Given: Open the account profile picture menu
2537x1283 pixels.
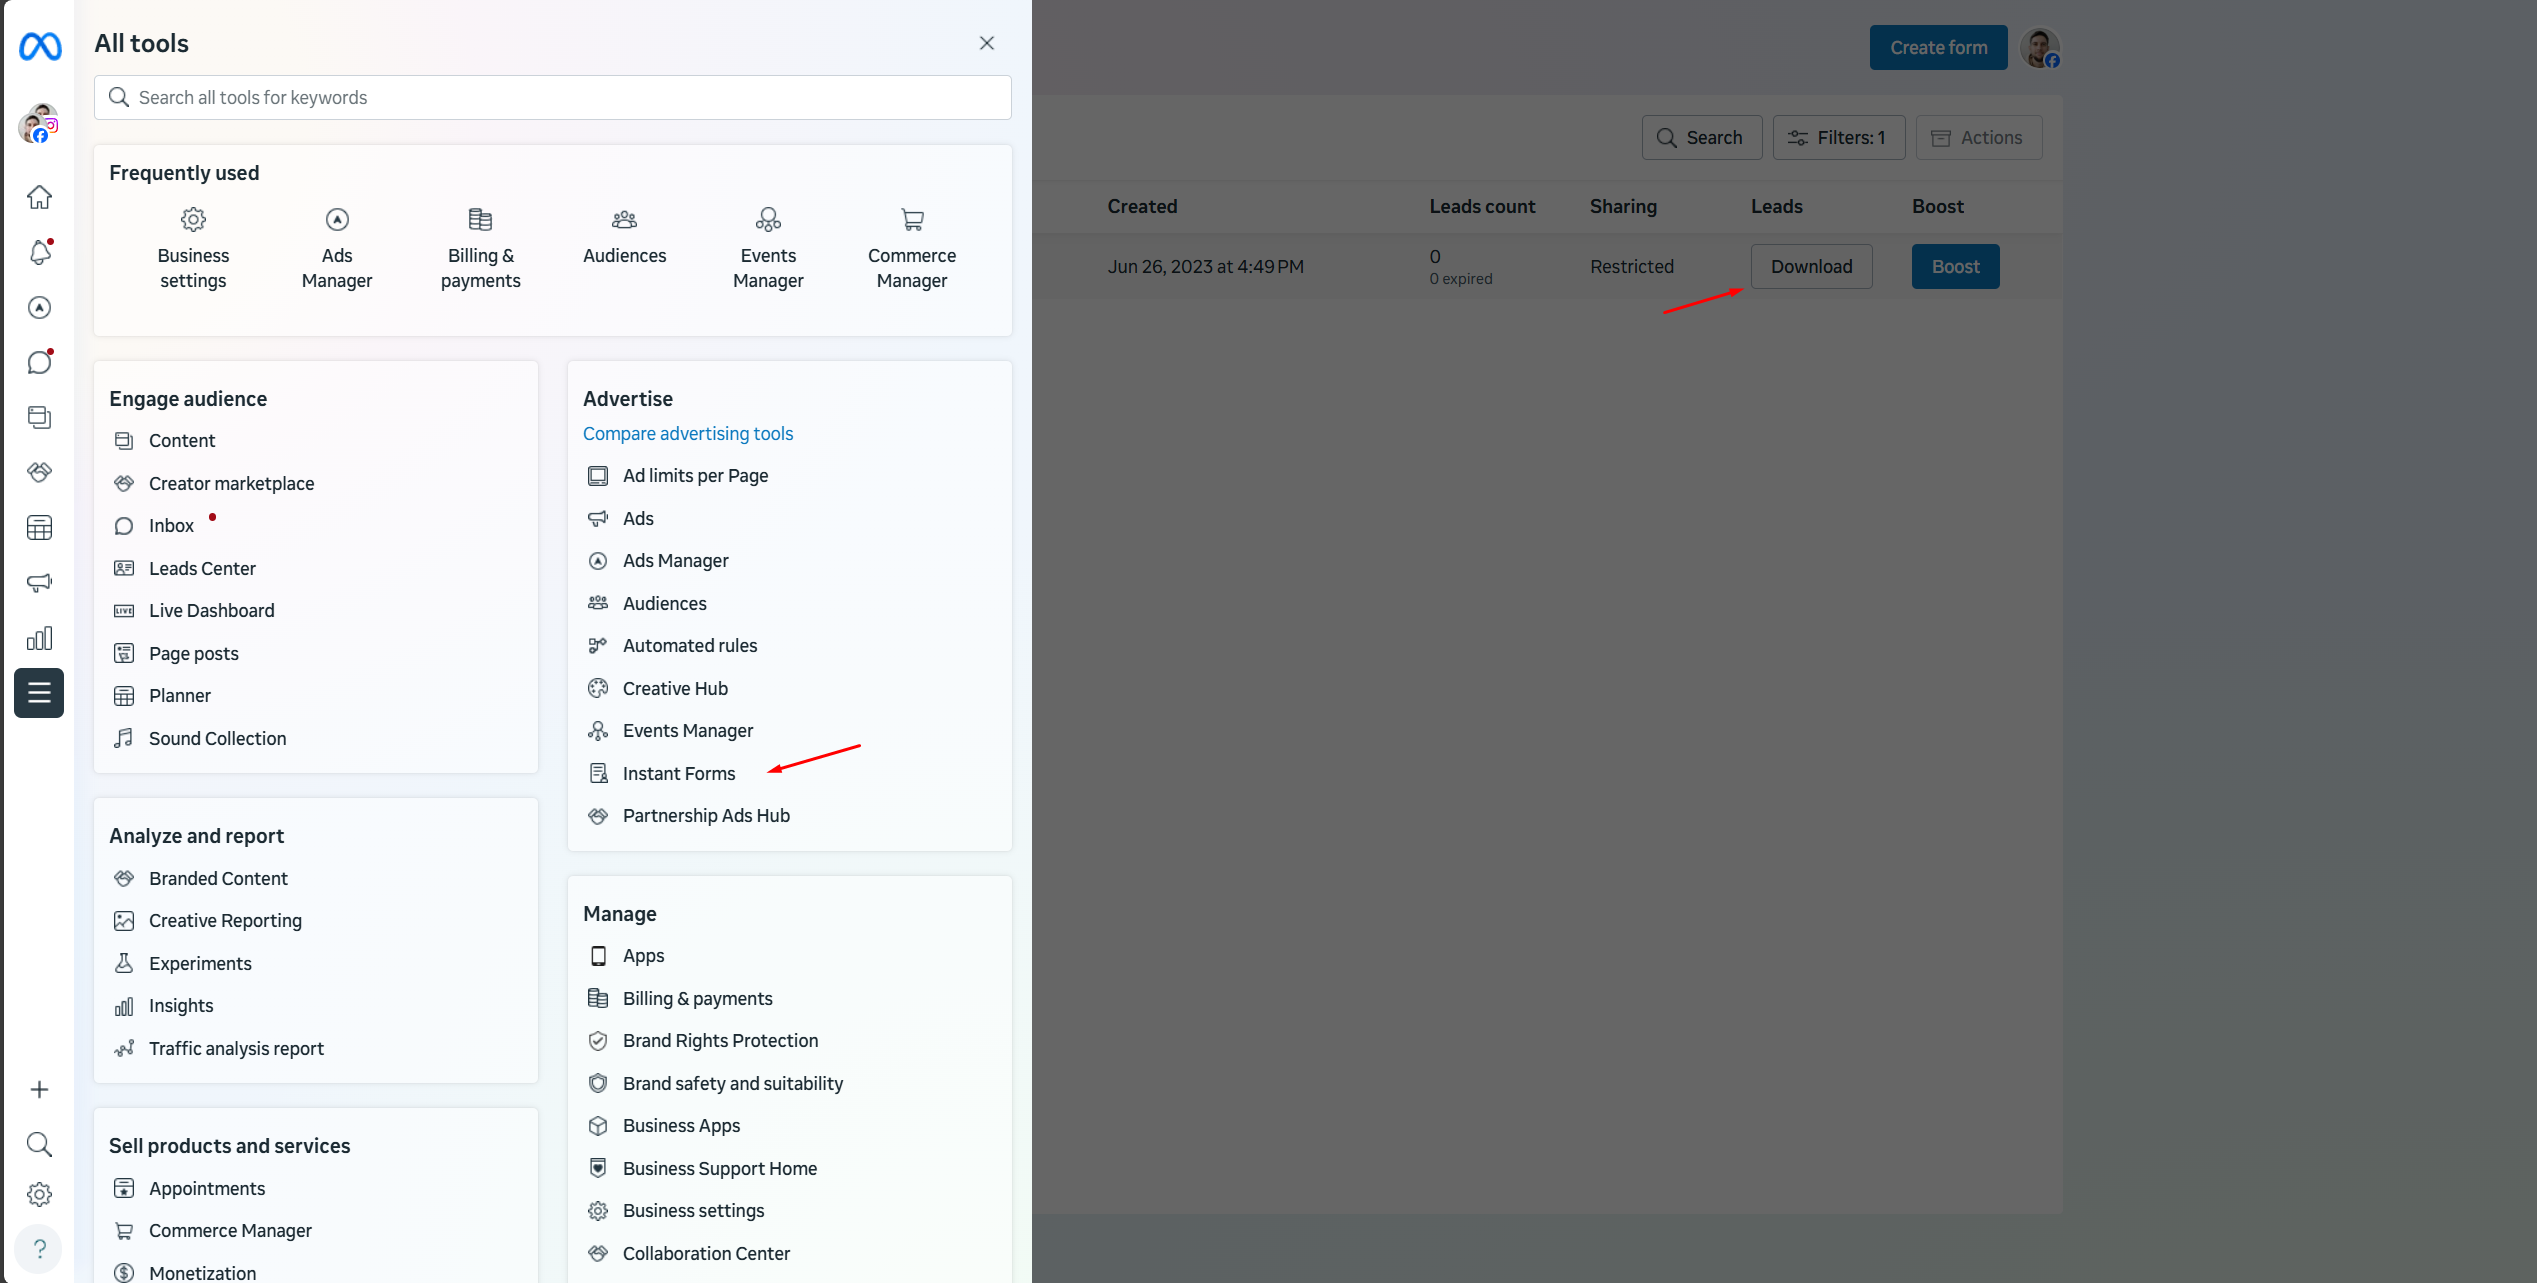Looking at the screenshot, I should pos(2039,48).
